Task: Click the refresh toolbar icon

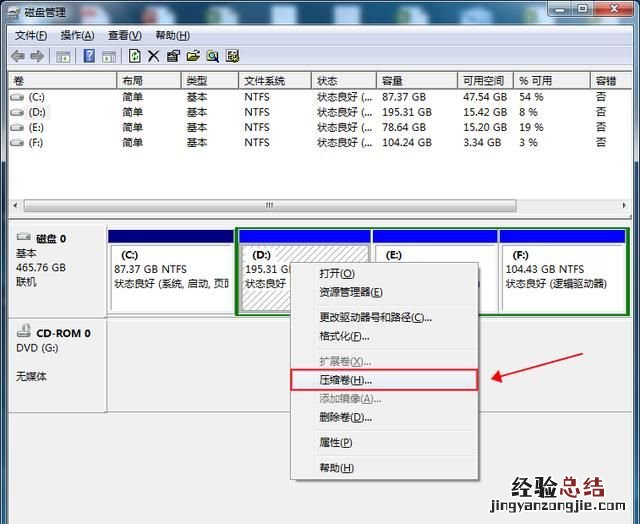Action: click(x=135, y=56)
